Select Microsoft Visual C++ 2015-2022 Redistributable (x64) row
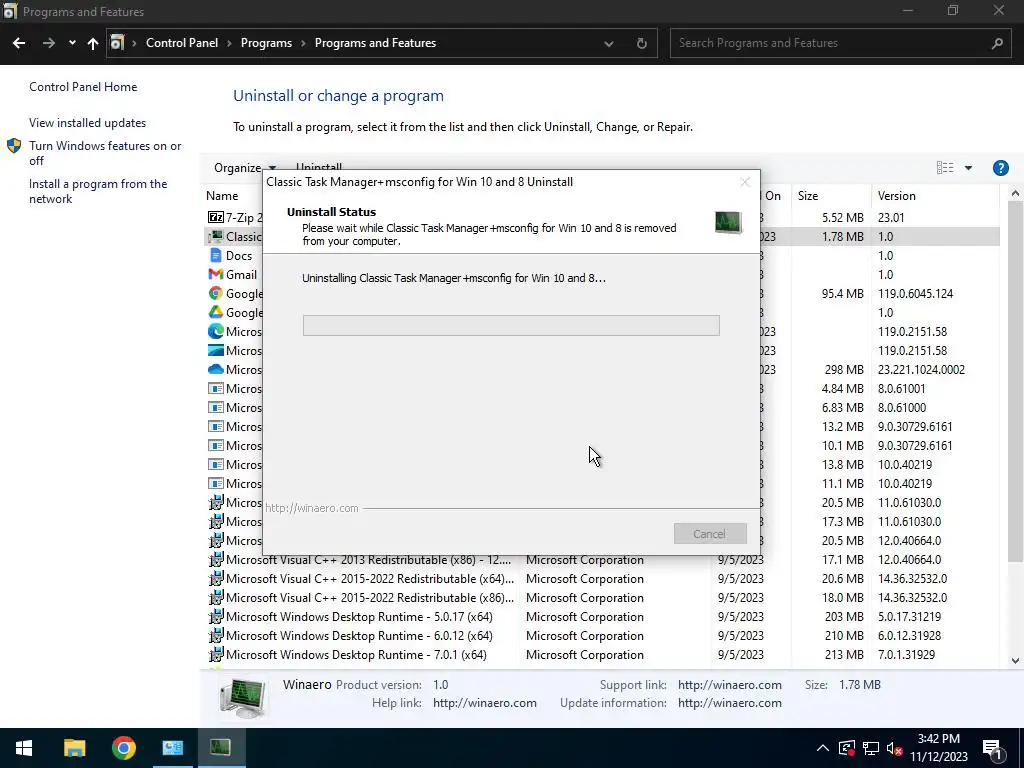 tap(603, 579)
